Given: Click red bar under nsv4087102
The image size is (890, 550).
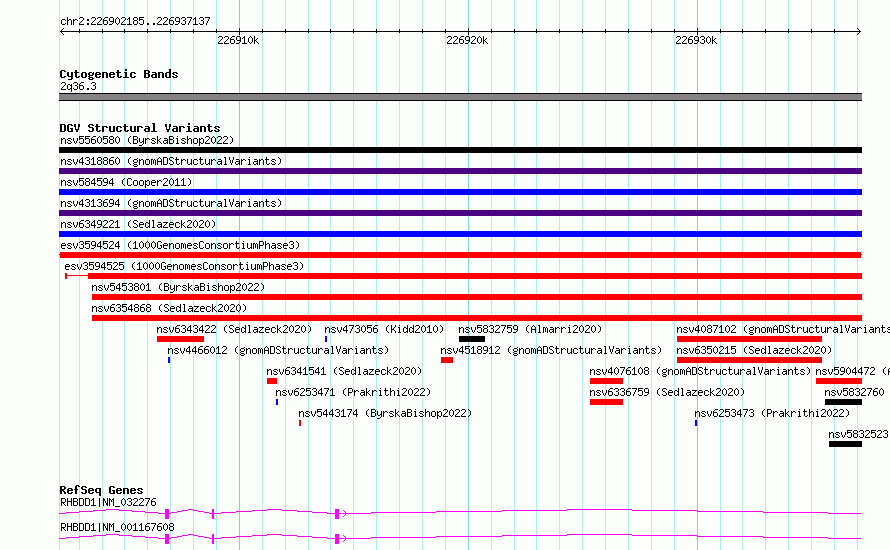Looking at the screenshot, I should pyautogui.click(x=749, y=339).
